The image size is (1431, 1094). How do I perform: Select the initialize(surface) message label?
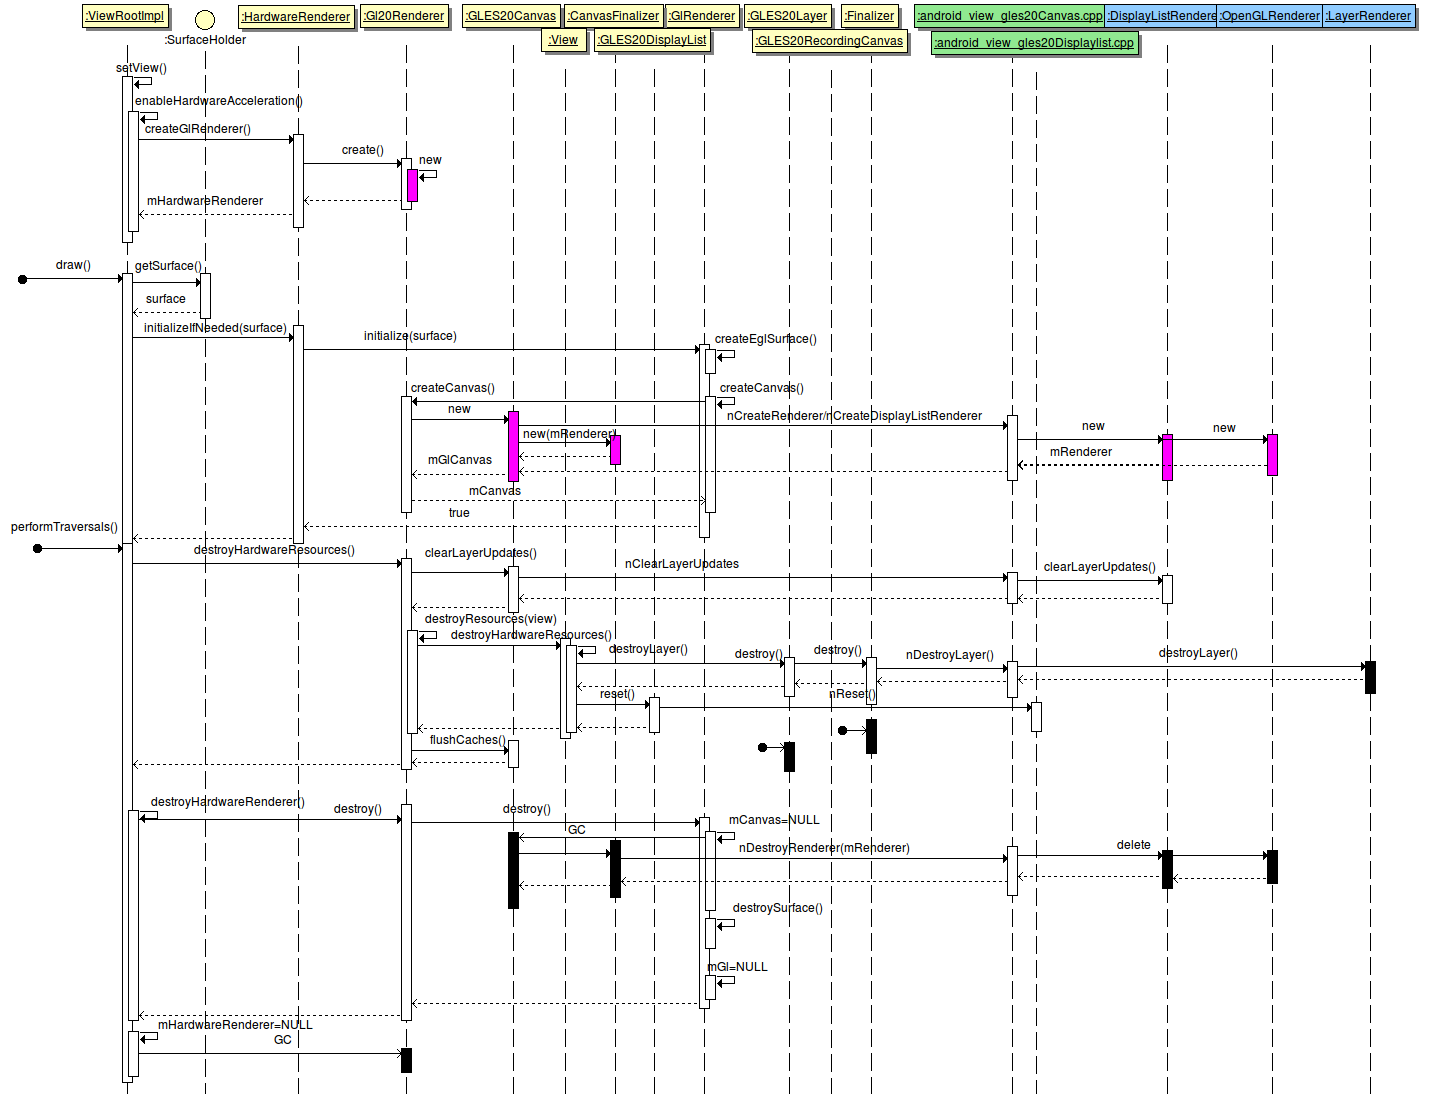pos(410,336)
